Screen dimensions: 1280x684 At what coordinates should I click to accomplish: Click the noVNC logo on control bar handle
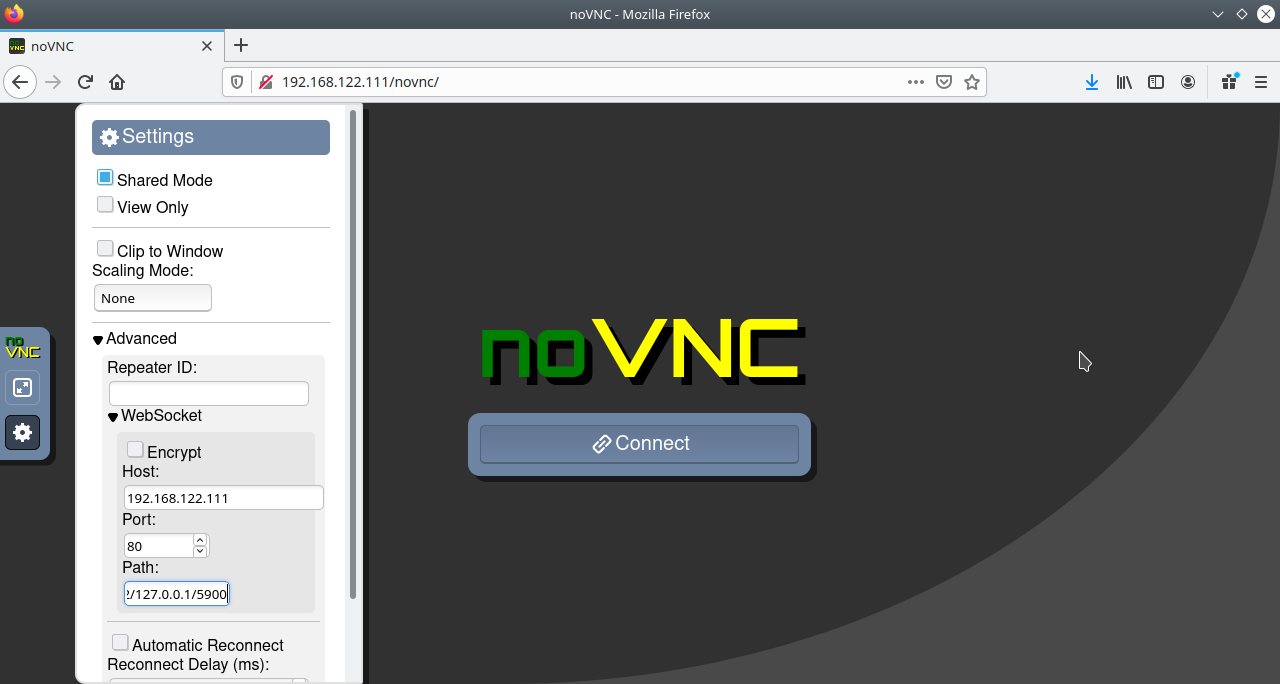[22, 347]
